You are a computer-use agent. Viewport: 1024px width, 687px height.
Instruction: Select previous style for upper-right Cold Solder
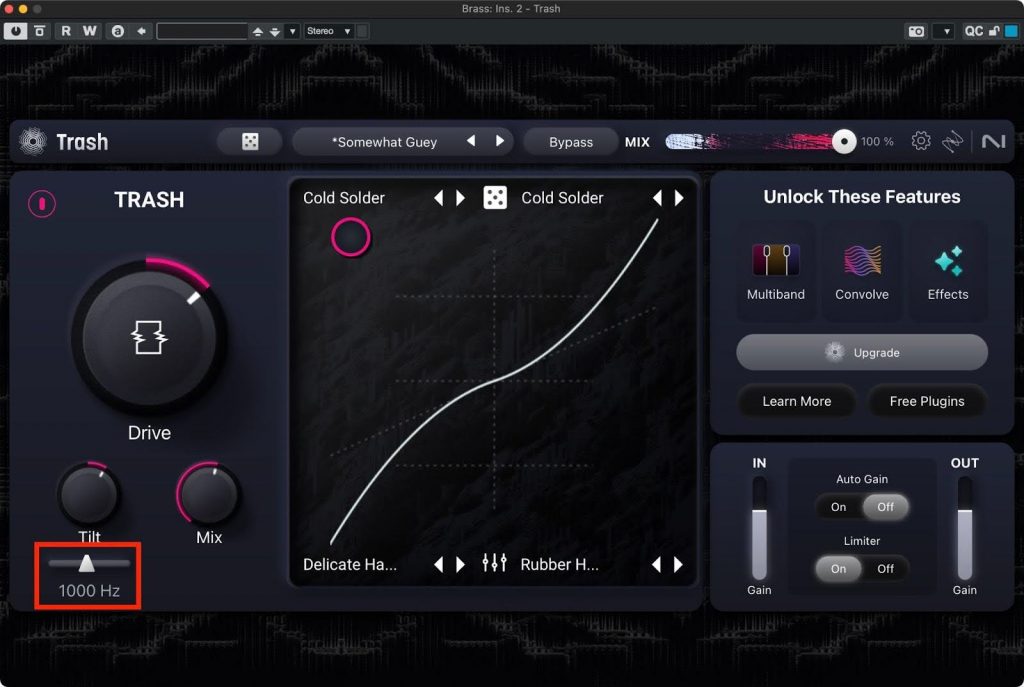[657, 198]
